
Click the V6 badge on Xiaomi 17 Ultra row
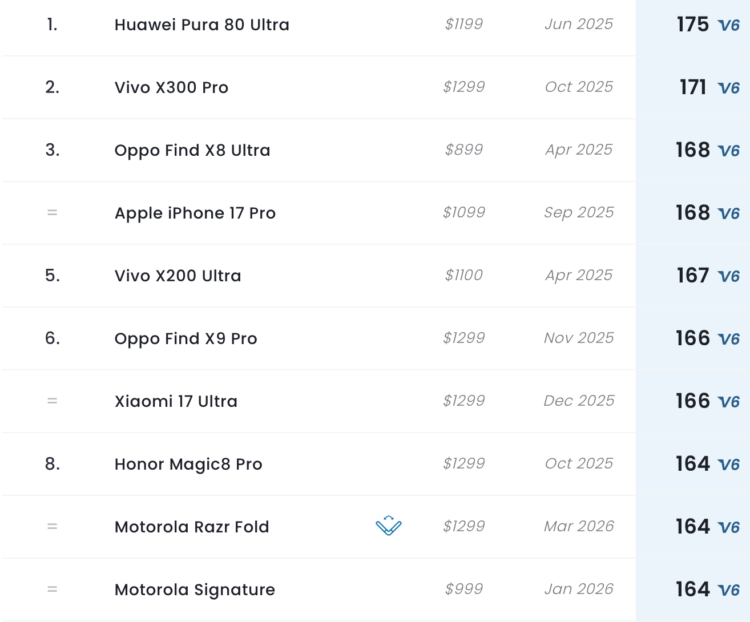[x=729, y=402]
